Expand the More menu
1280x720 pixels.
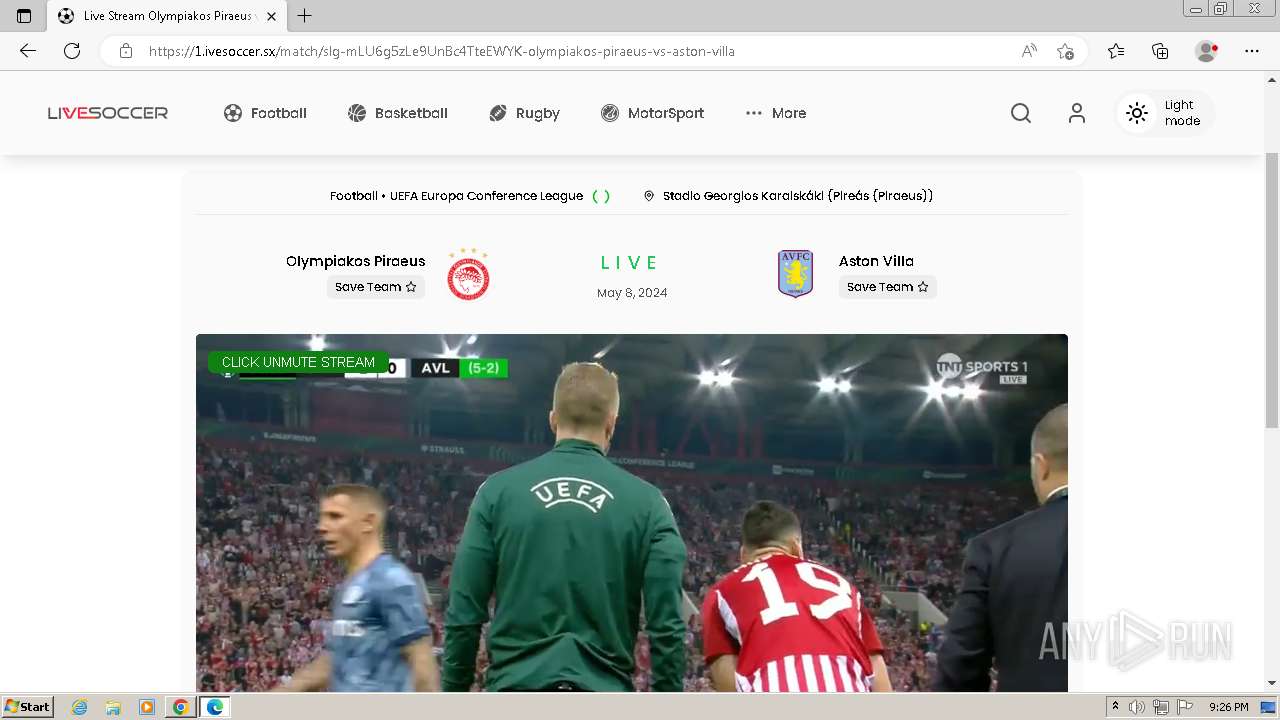[x=776, y=113]
